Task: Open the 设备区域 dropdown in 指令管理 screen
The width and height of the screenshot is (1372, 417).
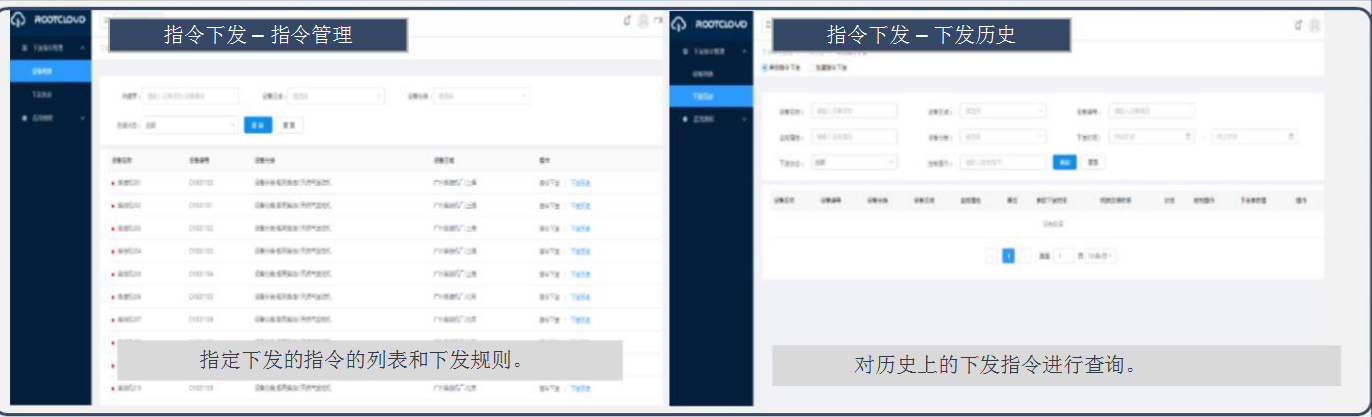Action: [x=336, y=96]
